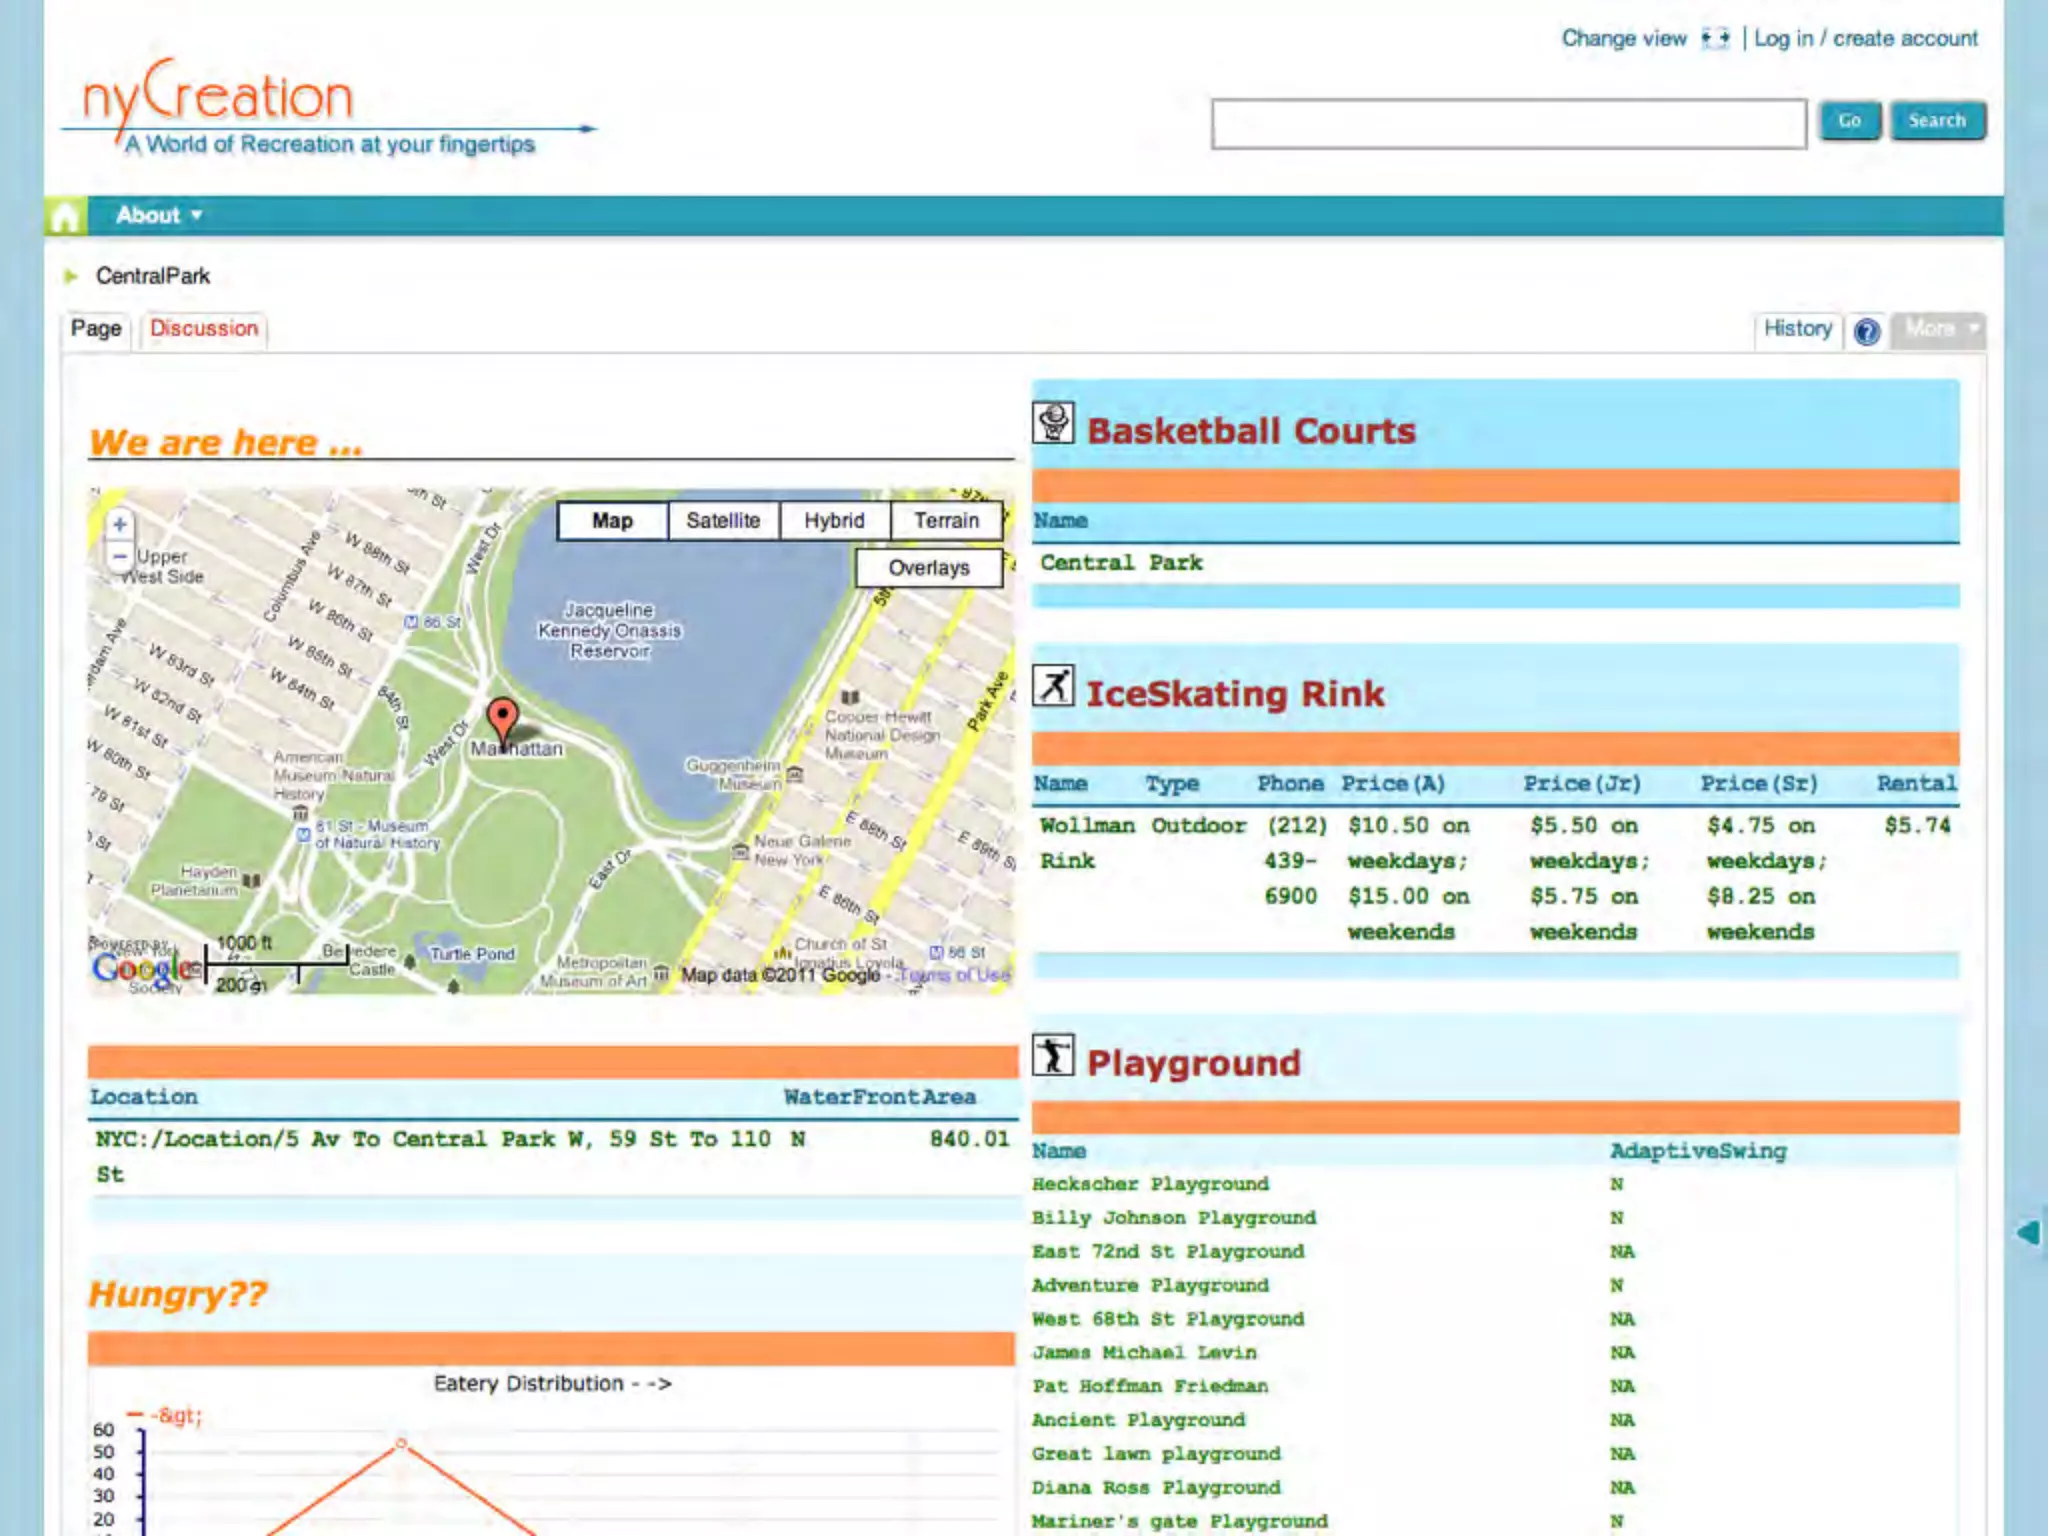Image resolution: width=2048 pixels, height=1536 pixels.
Task: Open the History tab
Action: 1797,329
